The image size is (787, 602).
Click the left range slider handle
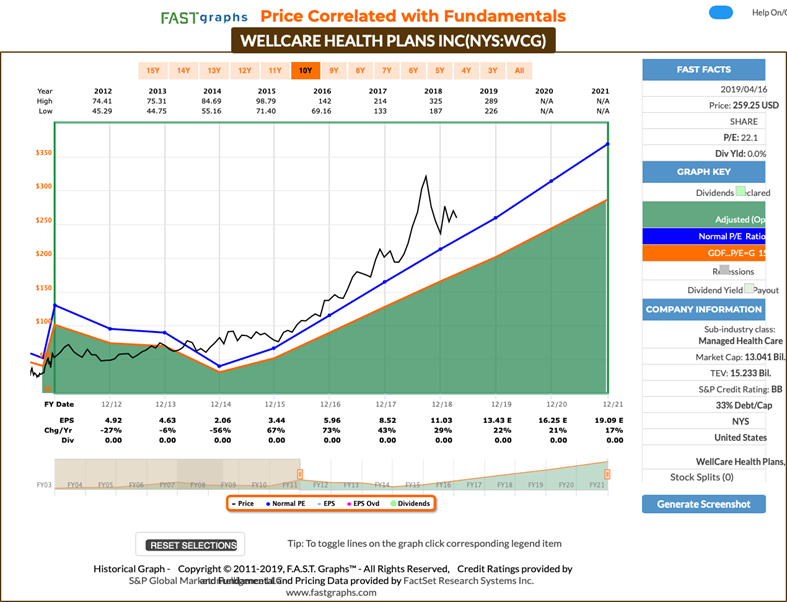coord(300,474)
